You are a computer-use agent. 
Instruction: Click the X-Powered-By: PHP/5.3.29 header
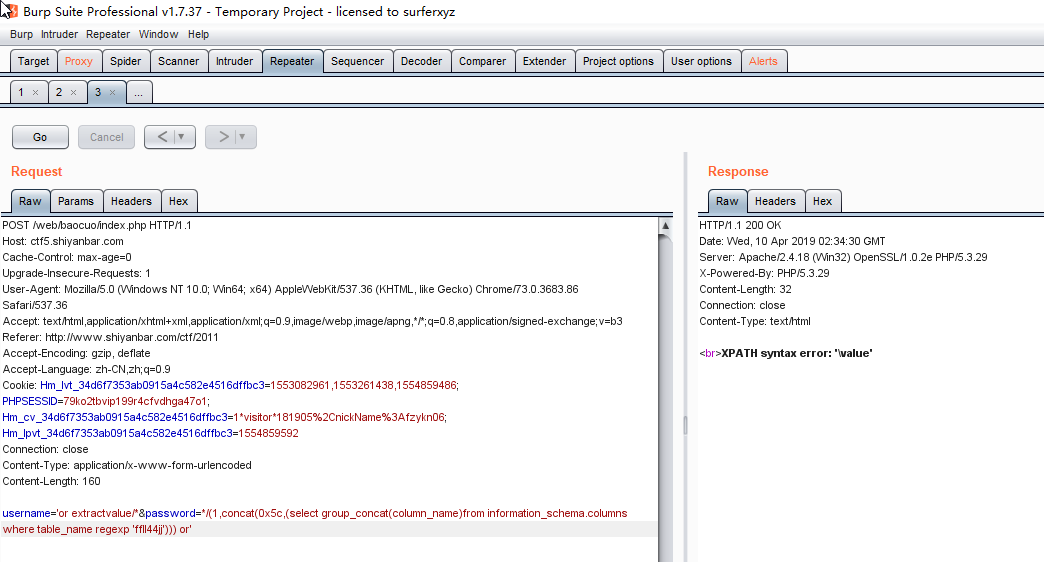(x=764, y=273)
